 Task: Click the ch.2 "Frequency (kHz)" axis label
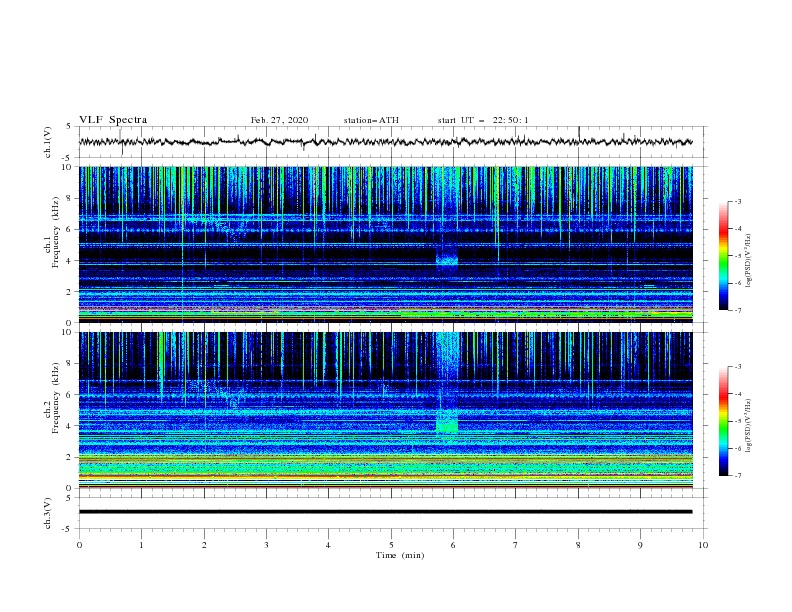click(56, 398)
